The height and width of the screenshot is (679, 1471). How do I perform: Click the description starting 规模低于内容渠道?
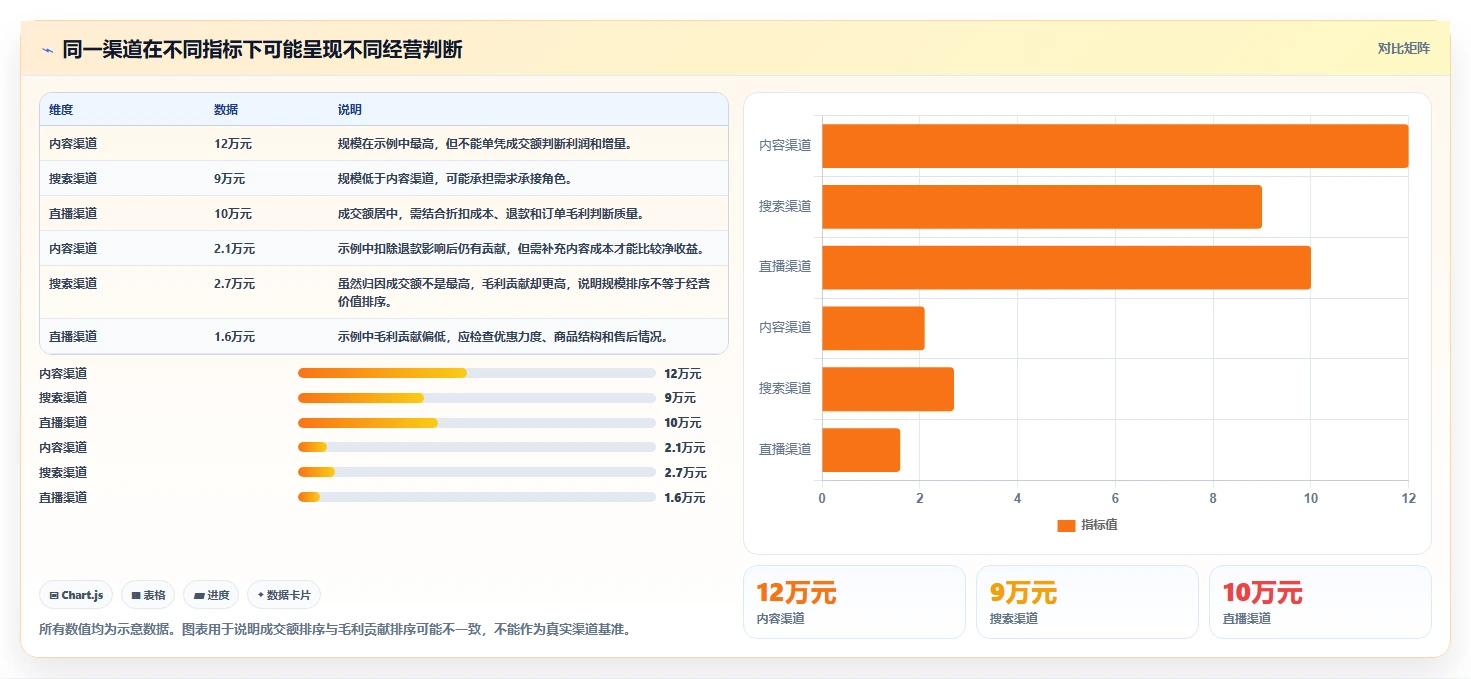click(x=454, y=179)
